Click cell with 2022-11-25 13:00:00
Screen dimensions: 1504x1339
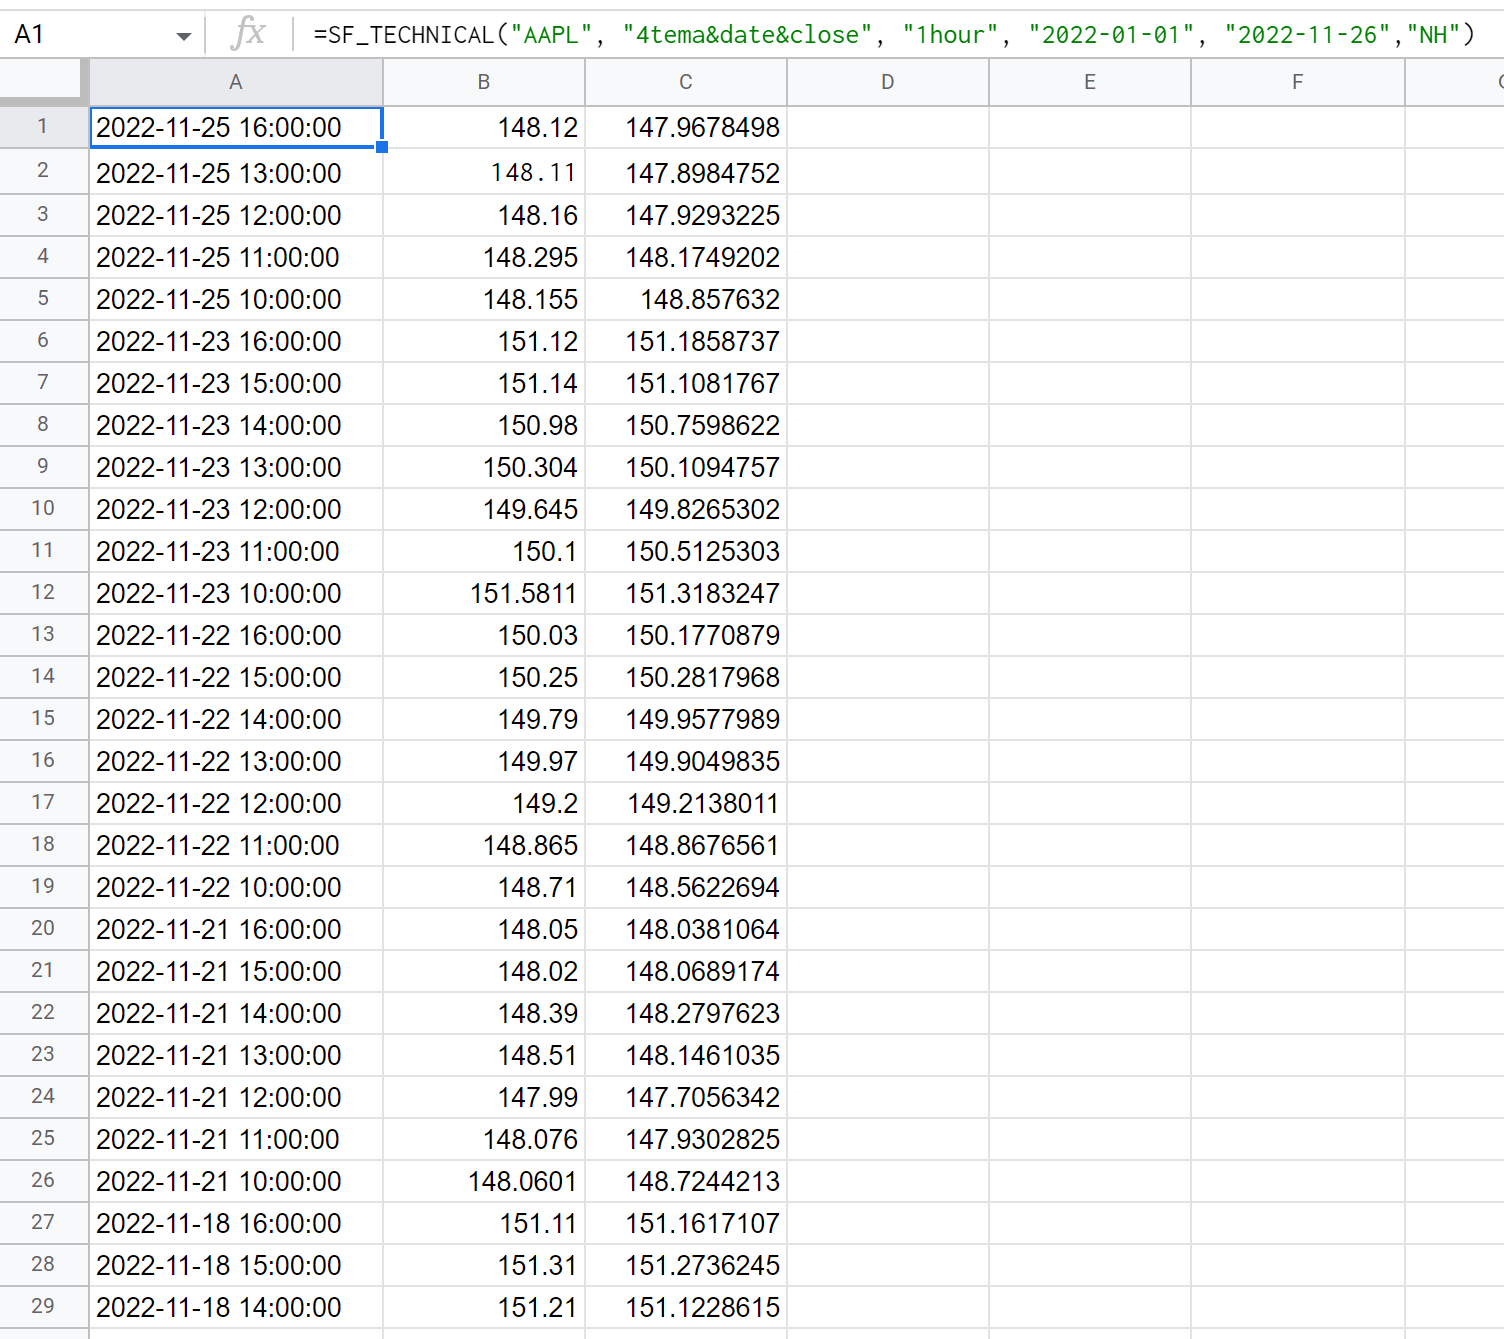click(x=236, y=173)
